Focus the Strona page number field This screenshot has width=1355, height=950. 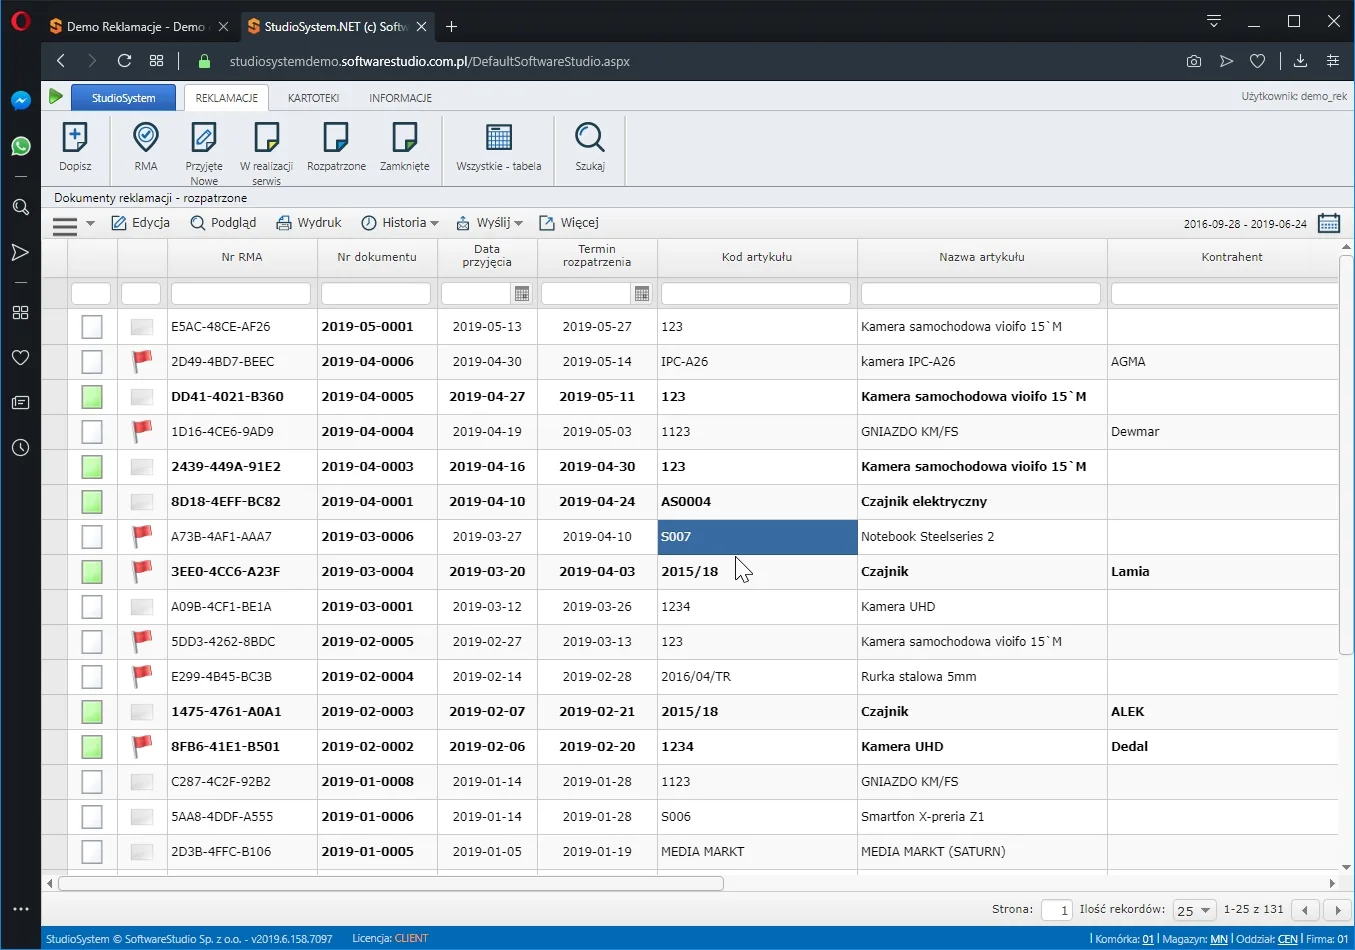point(1057,910)
